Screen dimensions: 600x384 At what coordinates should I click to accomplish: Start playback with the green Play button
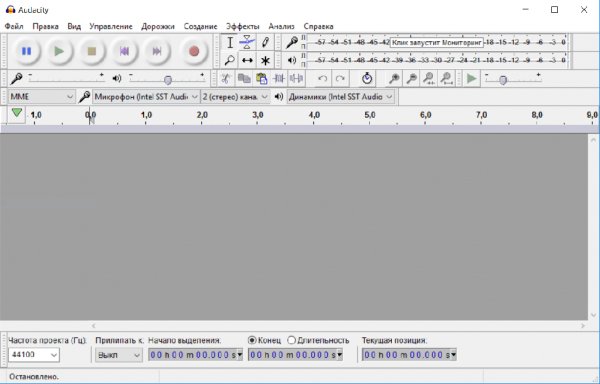tap(59, 51)
